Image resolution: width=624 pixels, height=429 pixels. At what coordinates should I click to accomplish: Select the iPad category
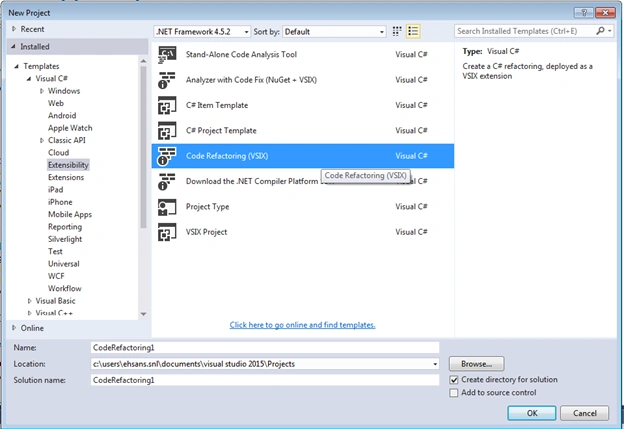[x=56, y=189]
